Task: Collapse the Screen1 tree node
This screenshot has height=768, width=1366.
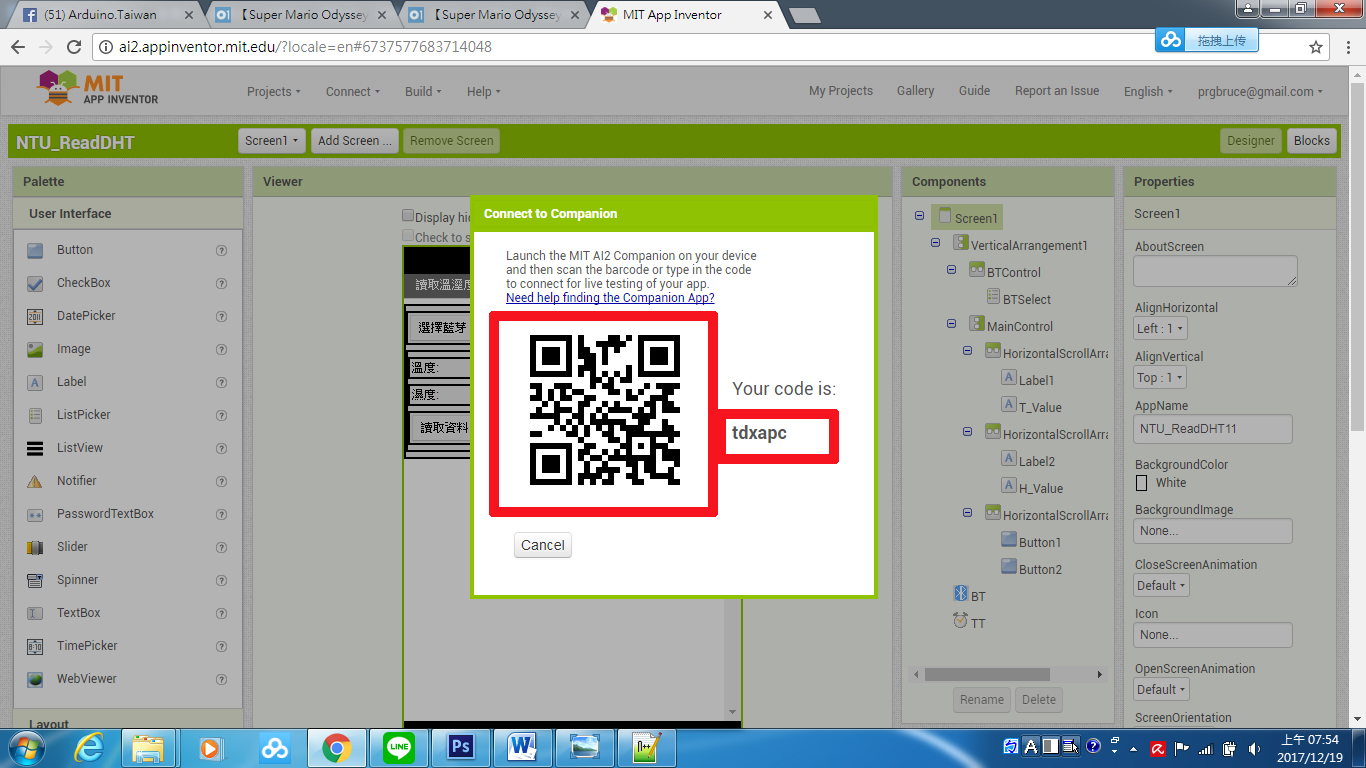Action: (x=919, y=216)
